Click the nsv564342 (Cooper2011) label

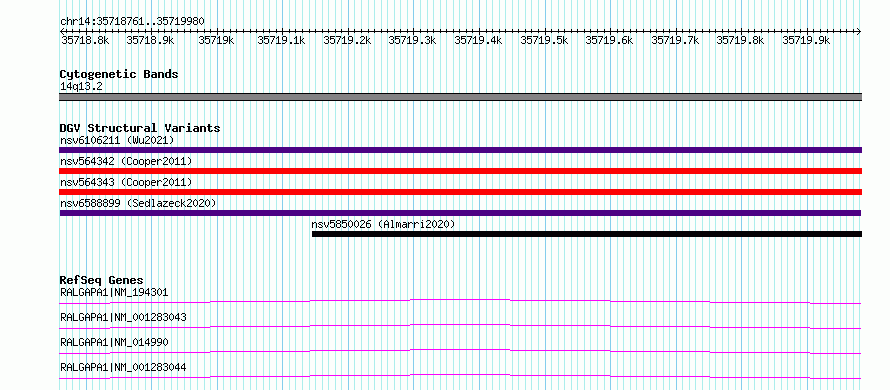pos(126,161)
